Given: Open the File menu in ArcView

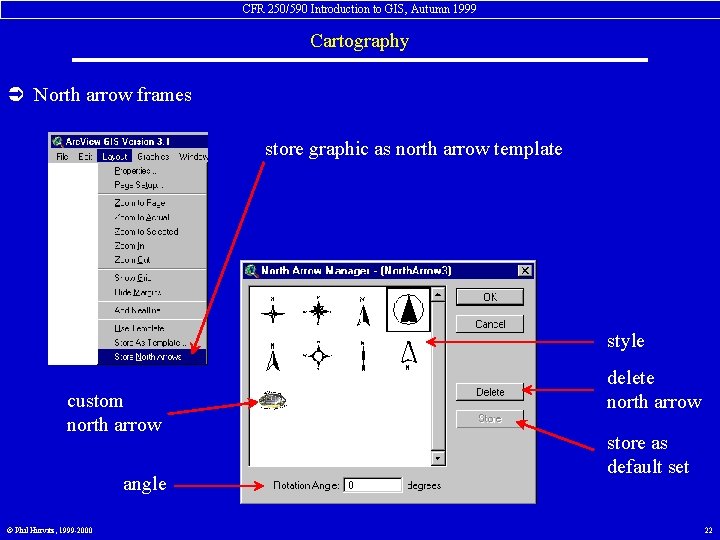Looking at the screenshot, I should click(62, 157).
